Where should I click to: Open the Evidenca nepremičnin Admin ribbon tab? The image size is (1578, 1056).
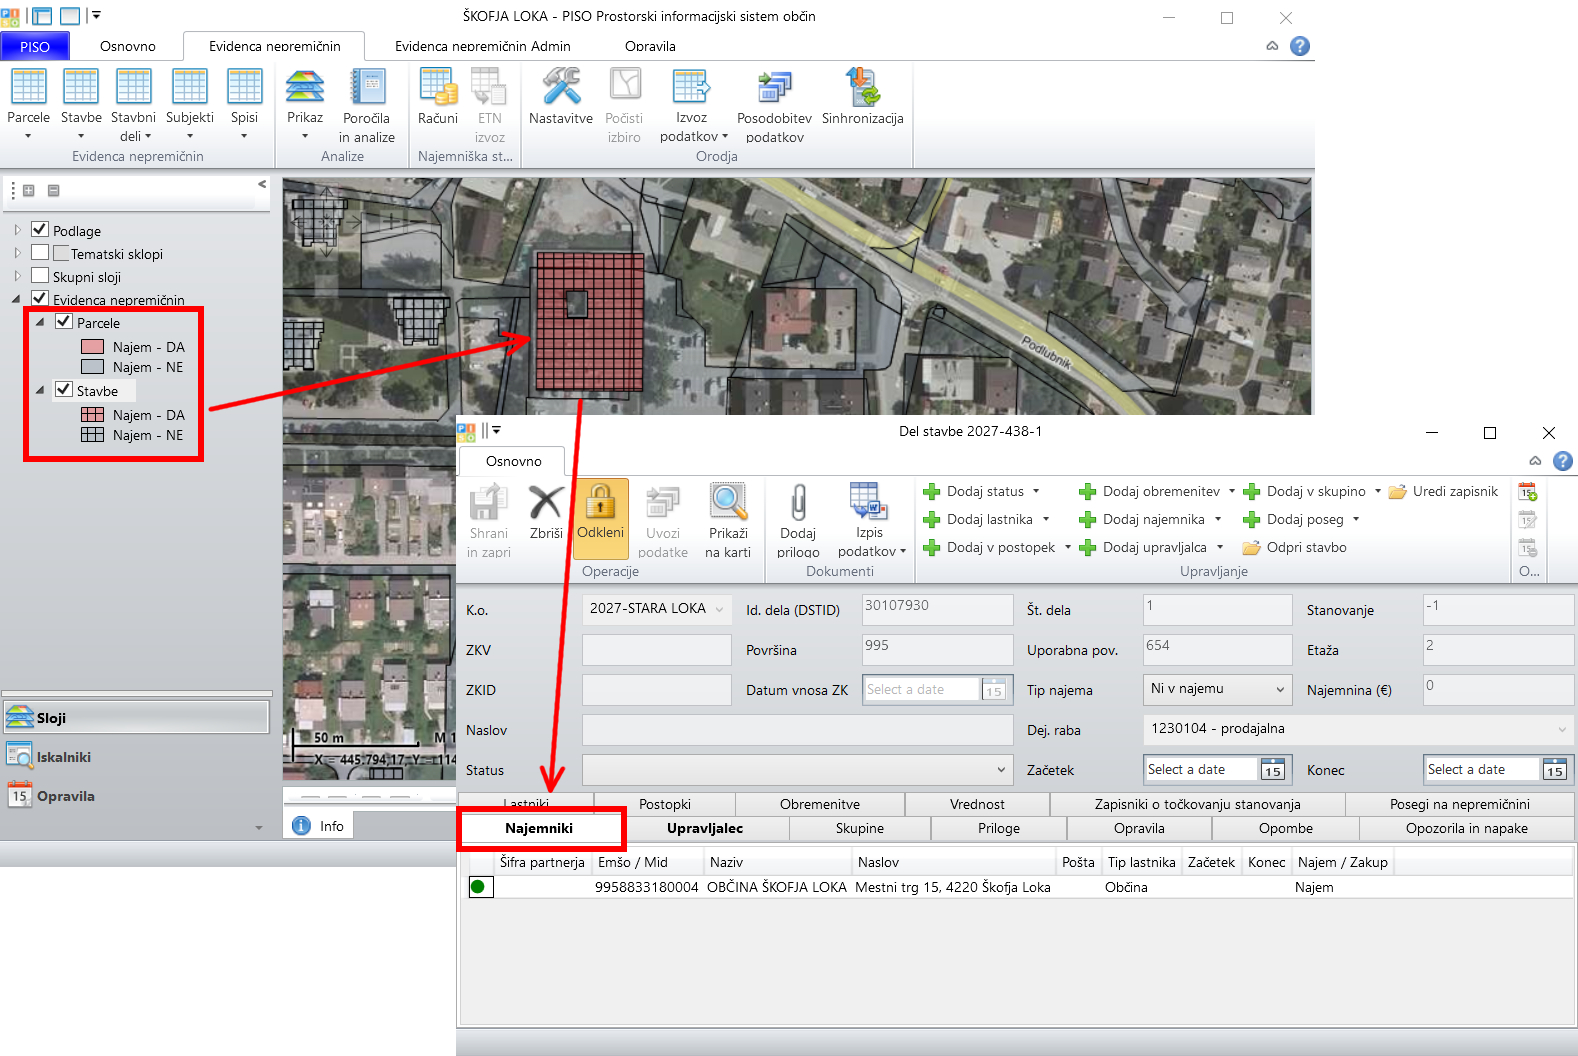point(482,46)
